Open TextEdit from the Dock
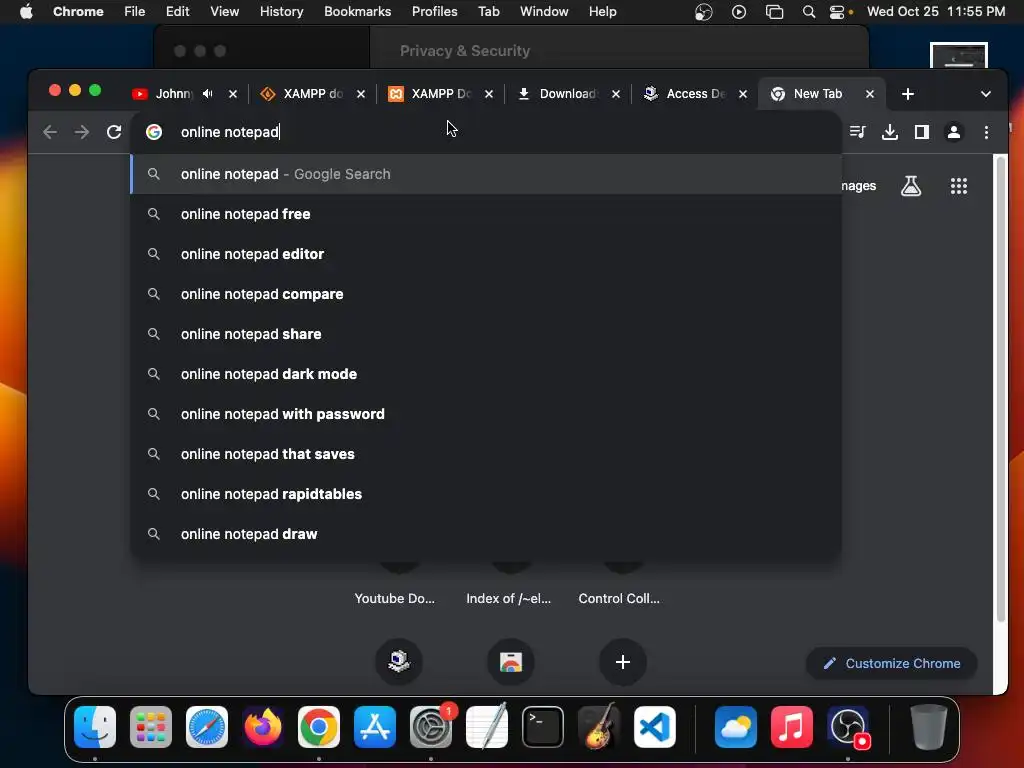 click(x=487, y=727)
